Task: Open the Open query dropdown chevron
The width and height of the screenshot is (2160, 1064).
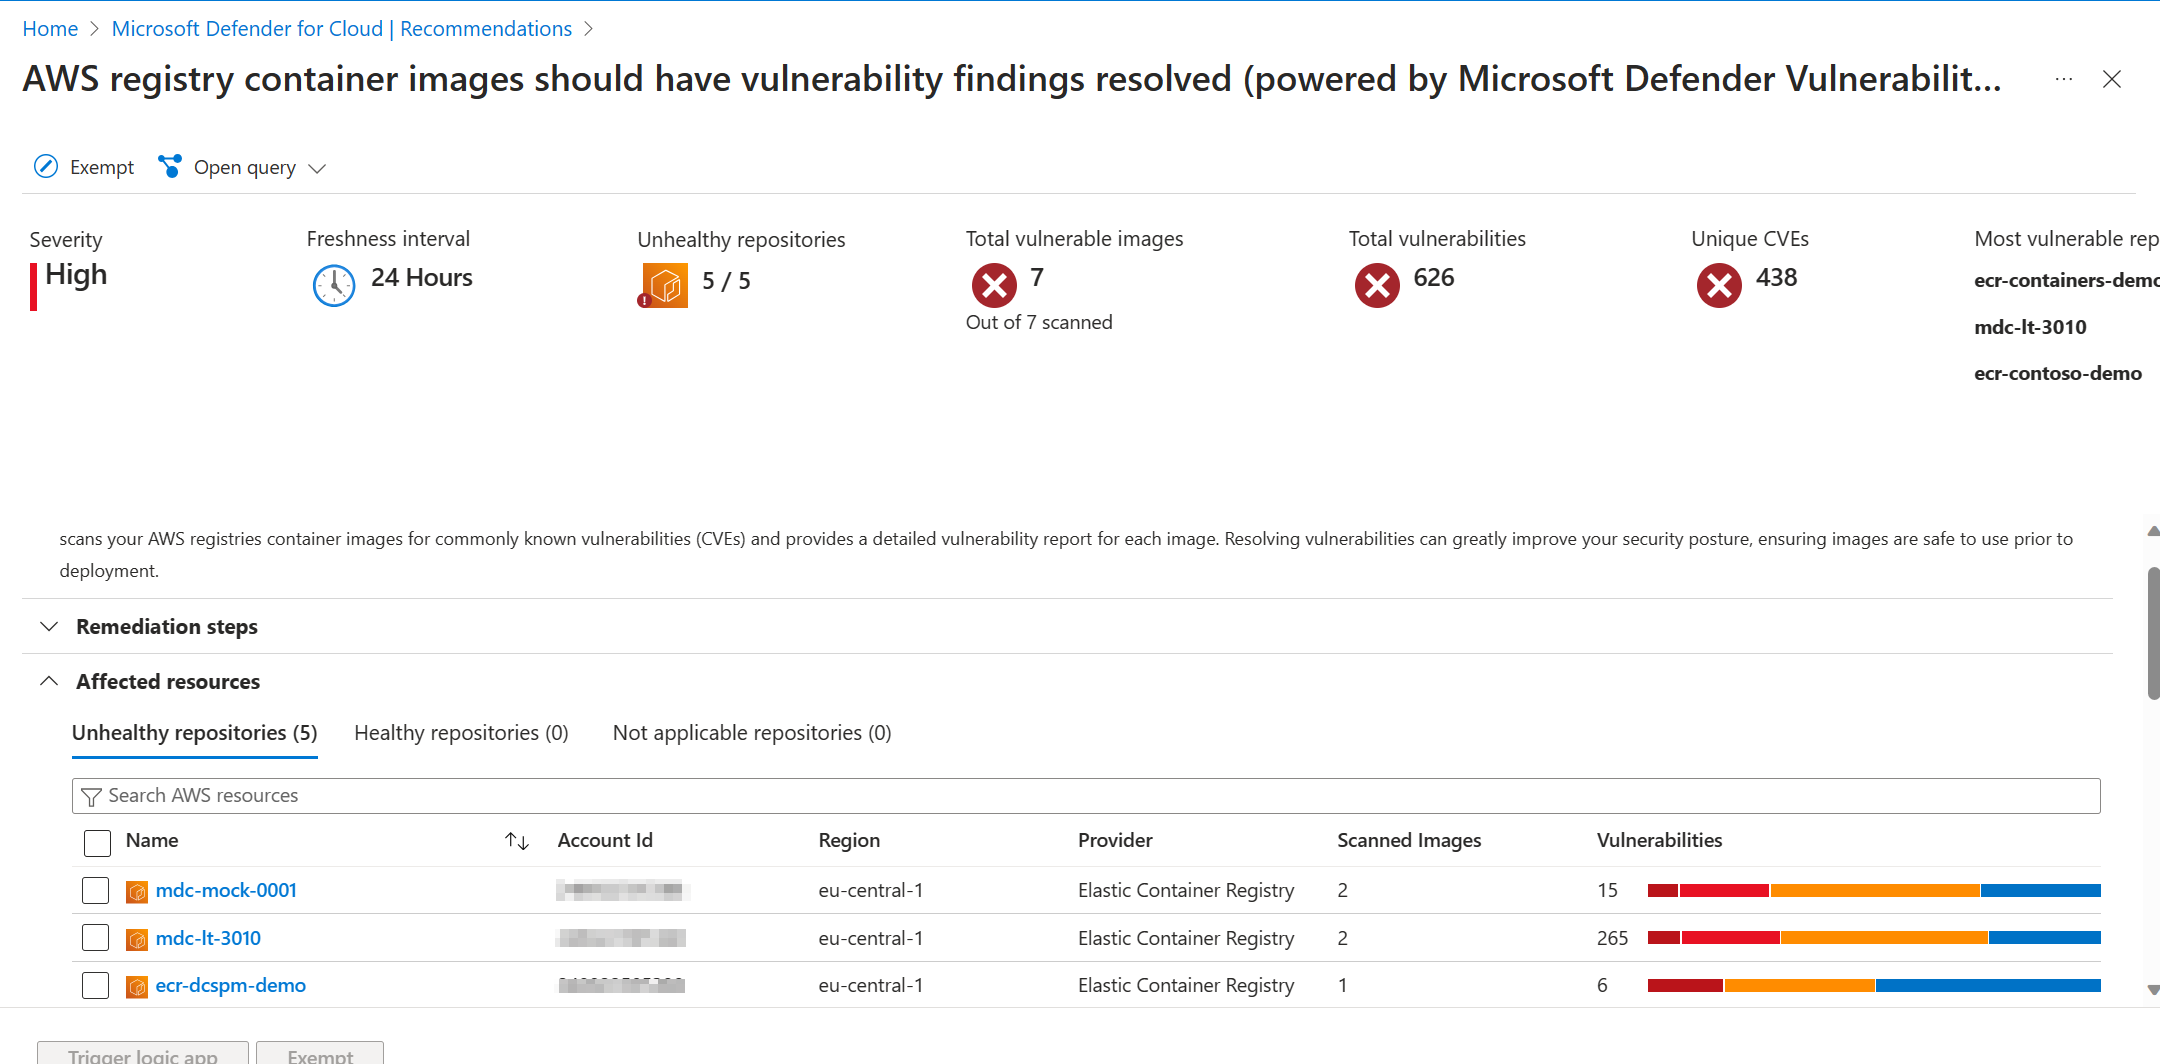Action: (317, 168)
